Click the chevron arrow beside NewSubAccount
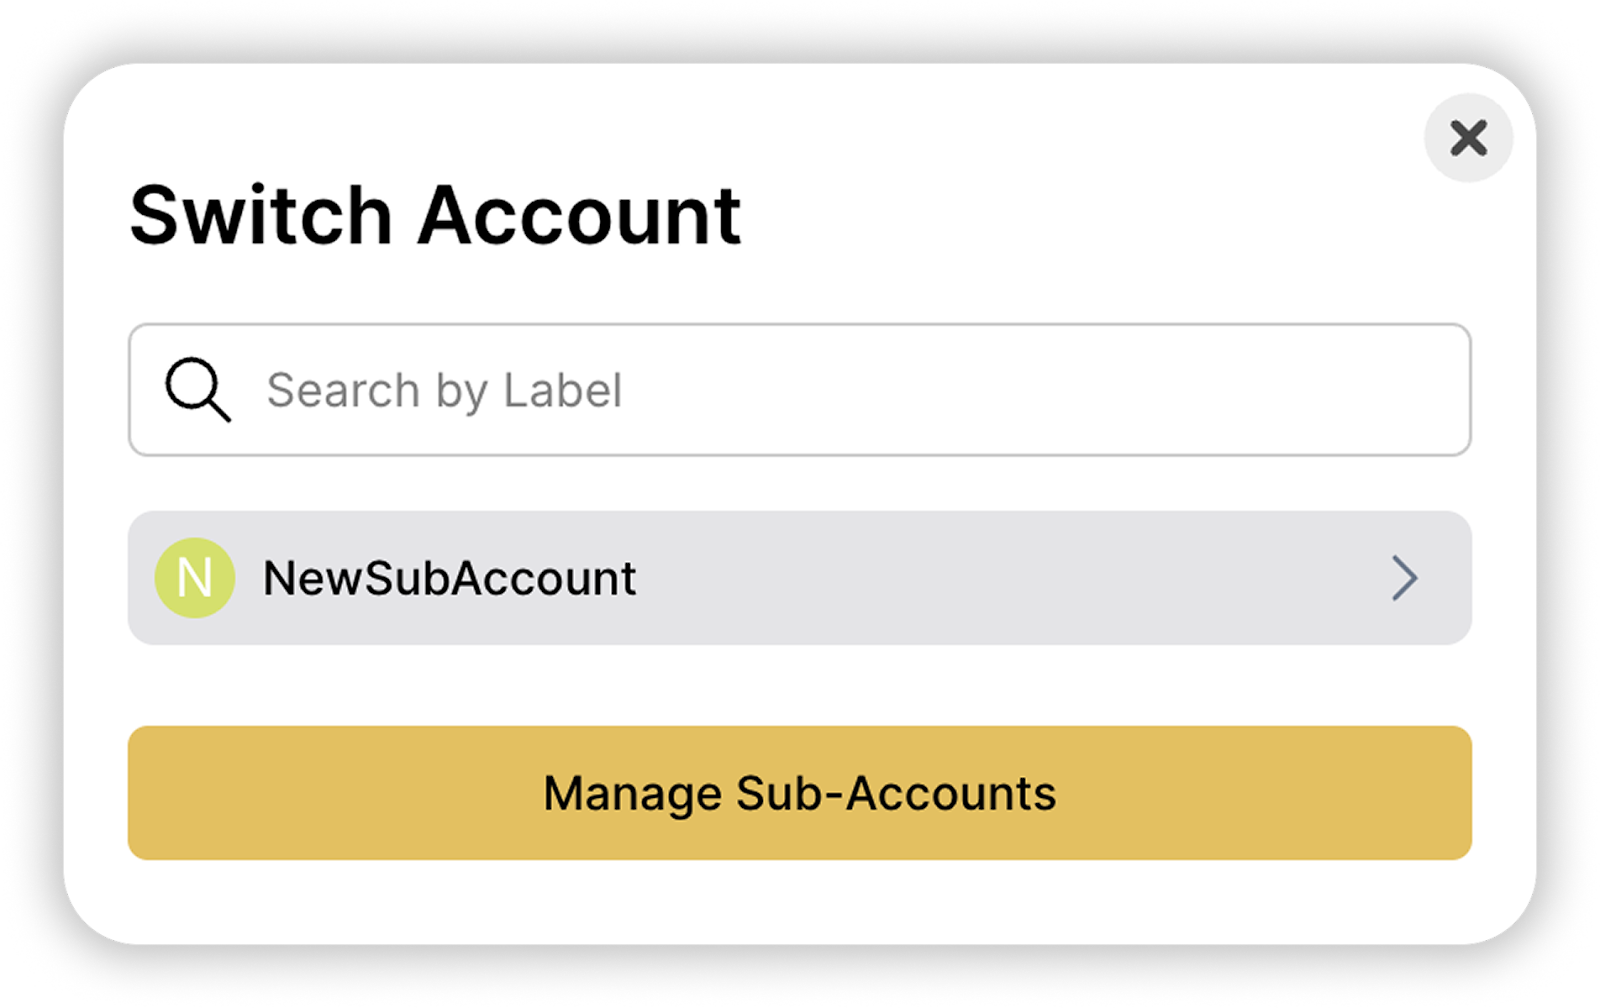This screenshot has width=1600, height=1008. [x=1405, y=578]
